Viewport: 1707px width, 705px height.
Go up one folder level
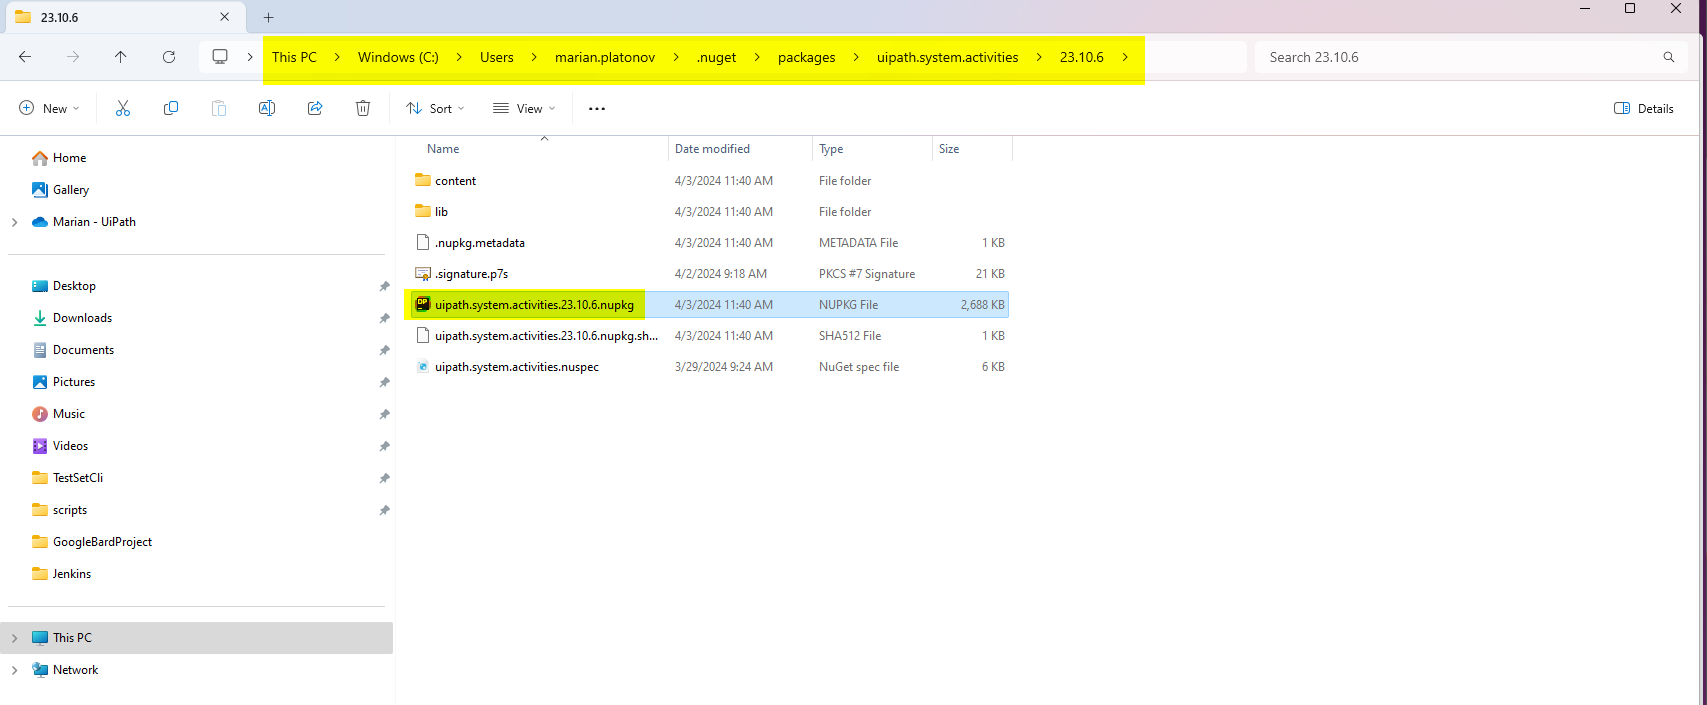121,57
